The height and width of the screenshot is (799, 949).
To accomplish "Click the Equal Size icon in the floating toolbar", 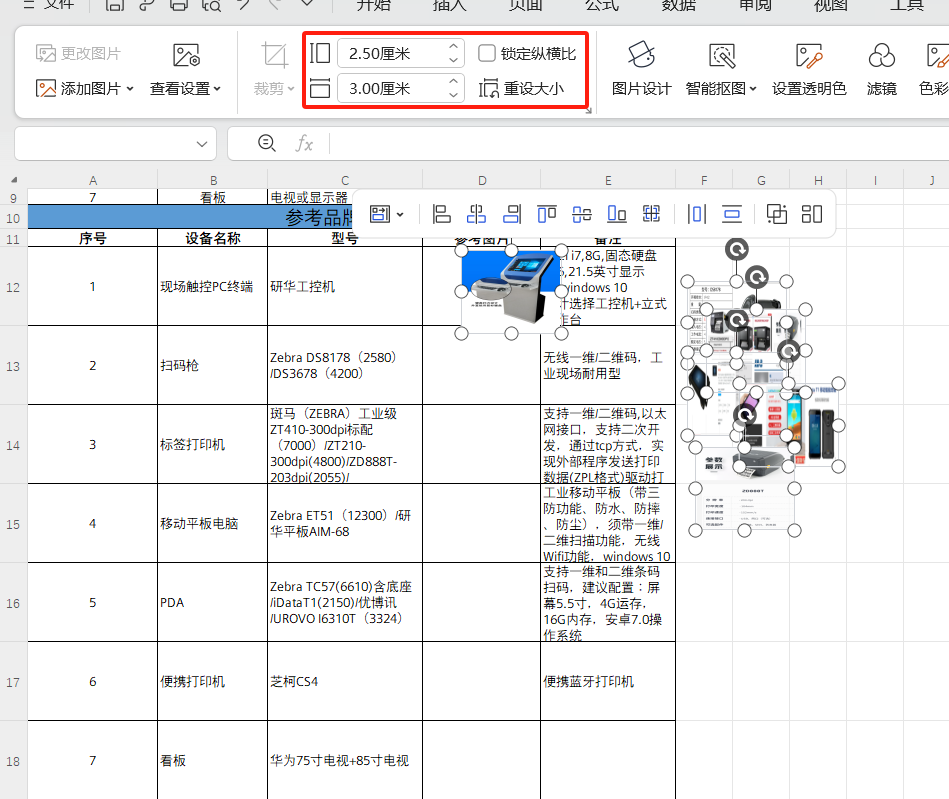I will pos(812,214).
